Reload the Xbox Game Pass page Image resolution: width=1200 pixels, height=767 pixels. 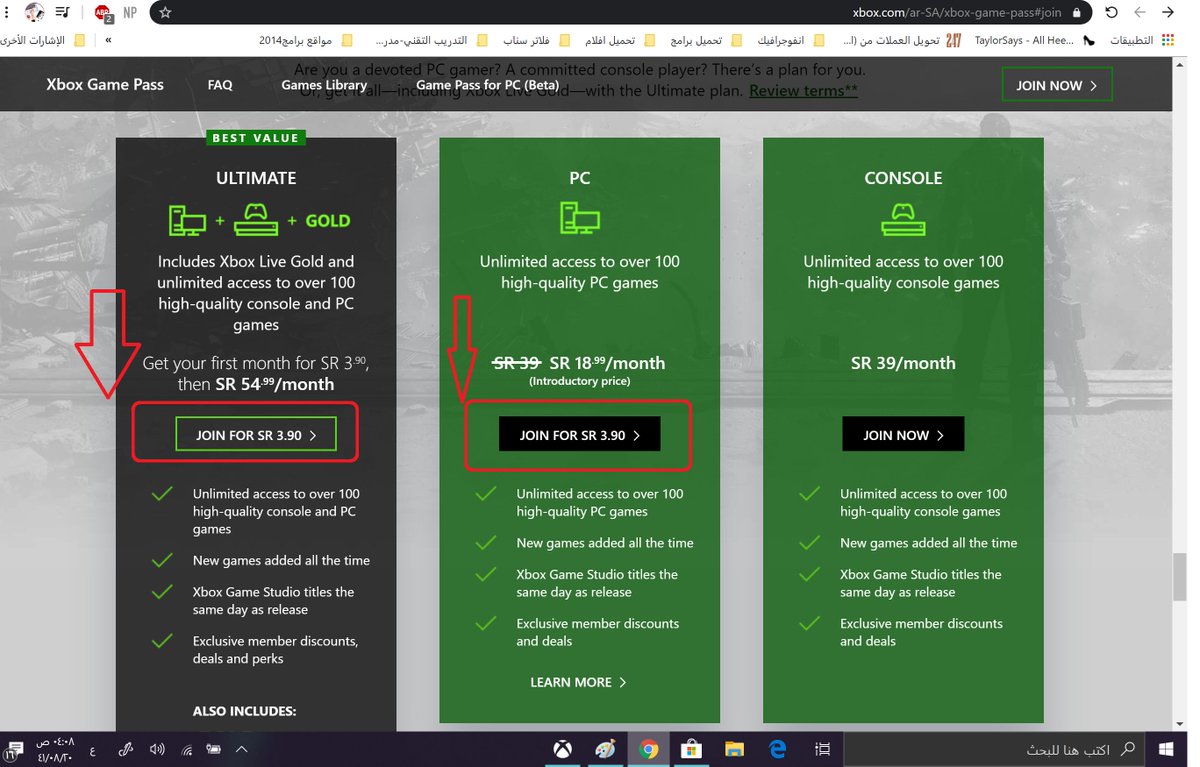point(1111,13)
